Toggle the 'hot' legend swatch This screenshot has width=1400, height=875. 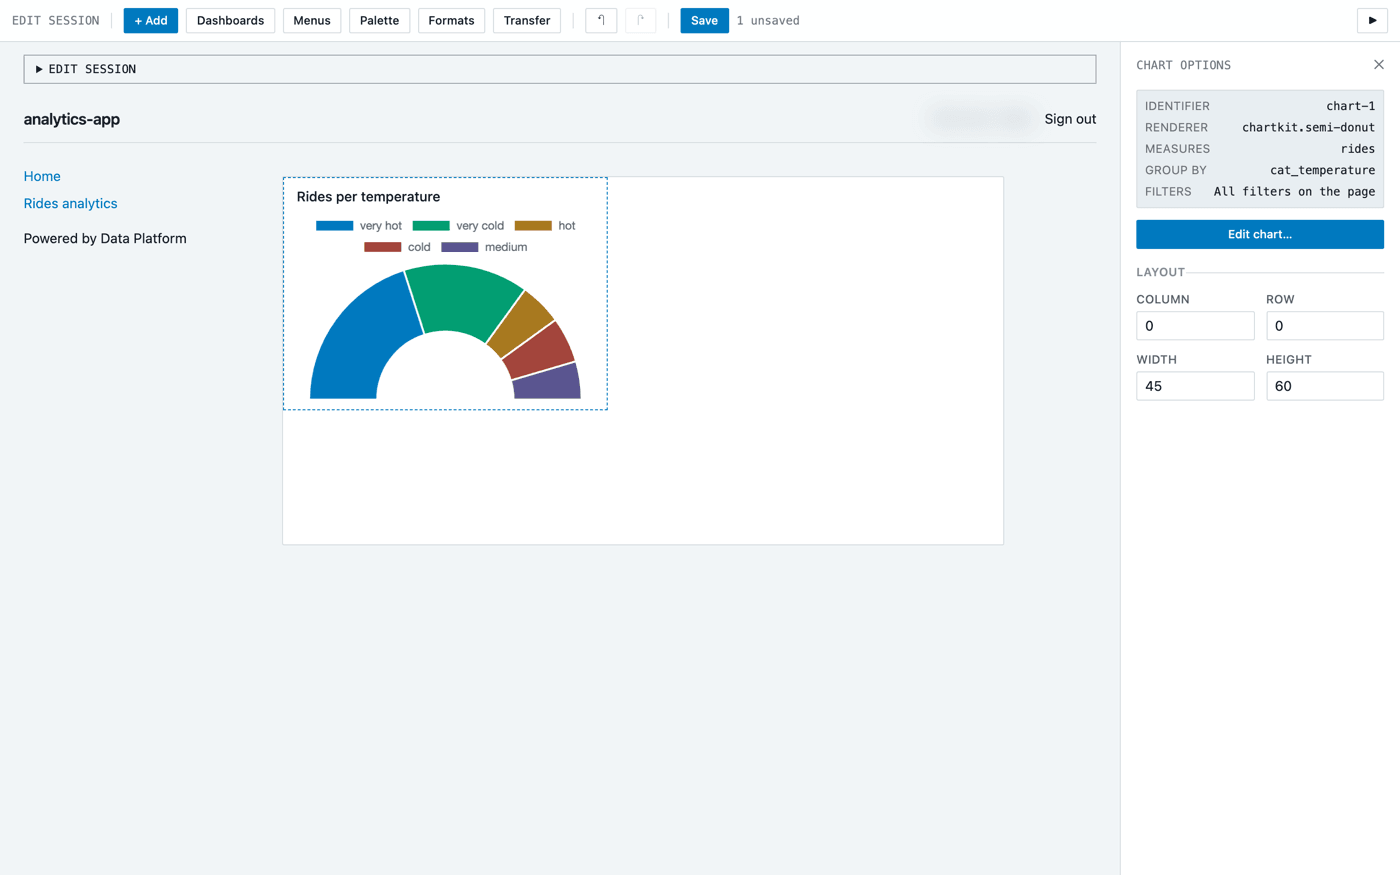[x=533, y=226]
